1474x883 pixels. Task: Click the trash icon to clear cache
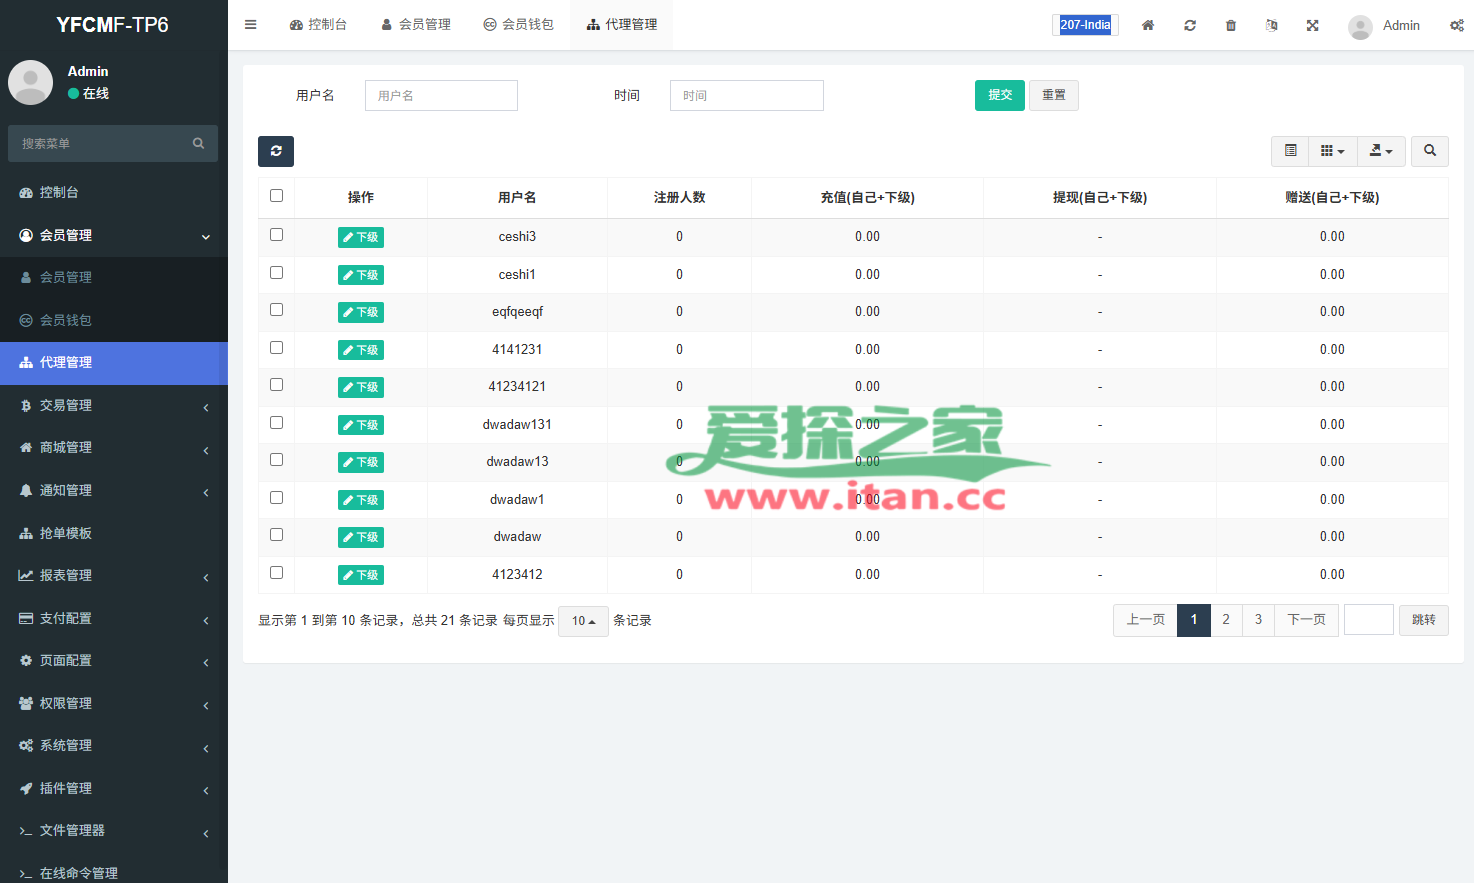point(1231,25)
